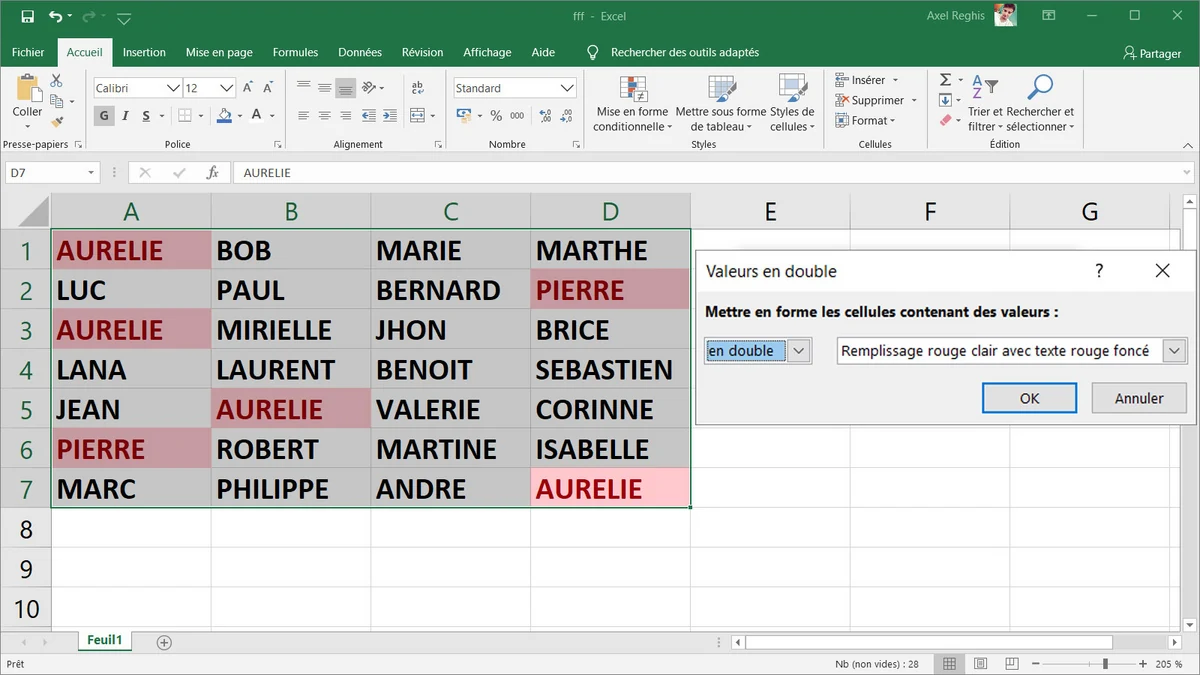The width and height of the screenshot is (1200, 675).
Task: Open the formatting style dropdown showing Remplissage rouge
Action: (x=1172, y=350)
